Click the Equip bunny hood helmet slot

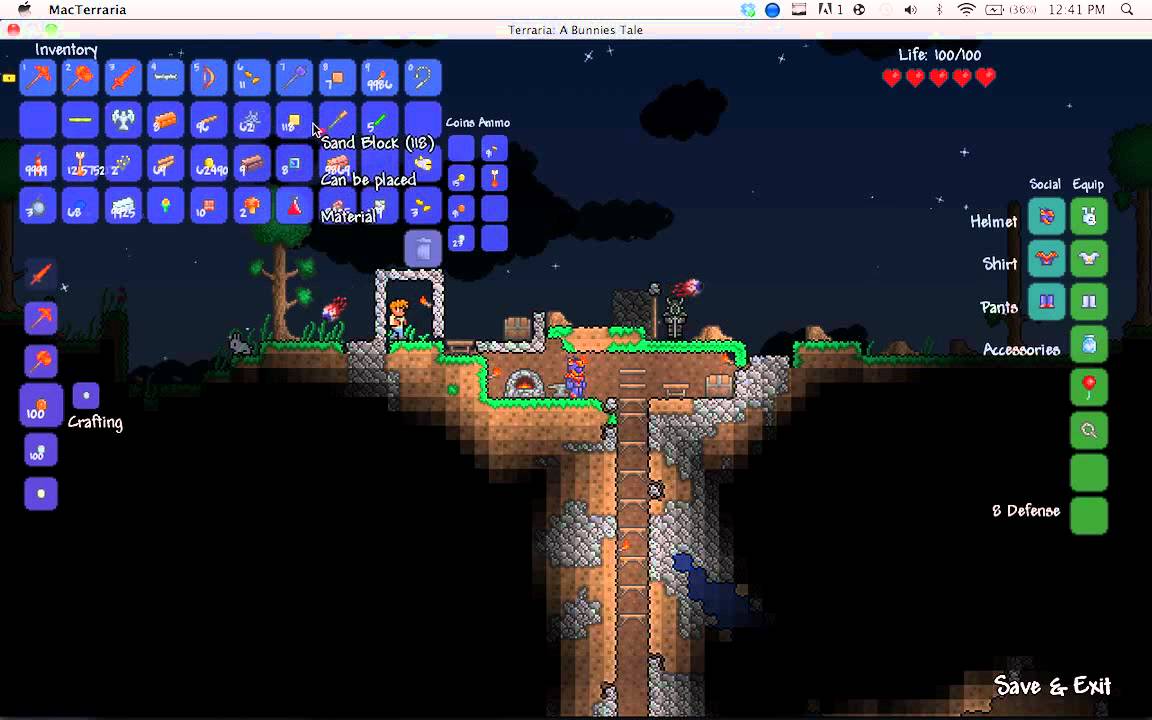coord(1089,217)
